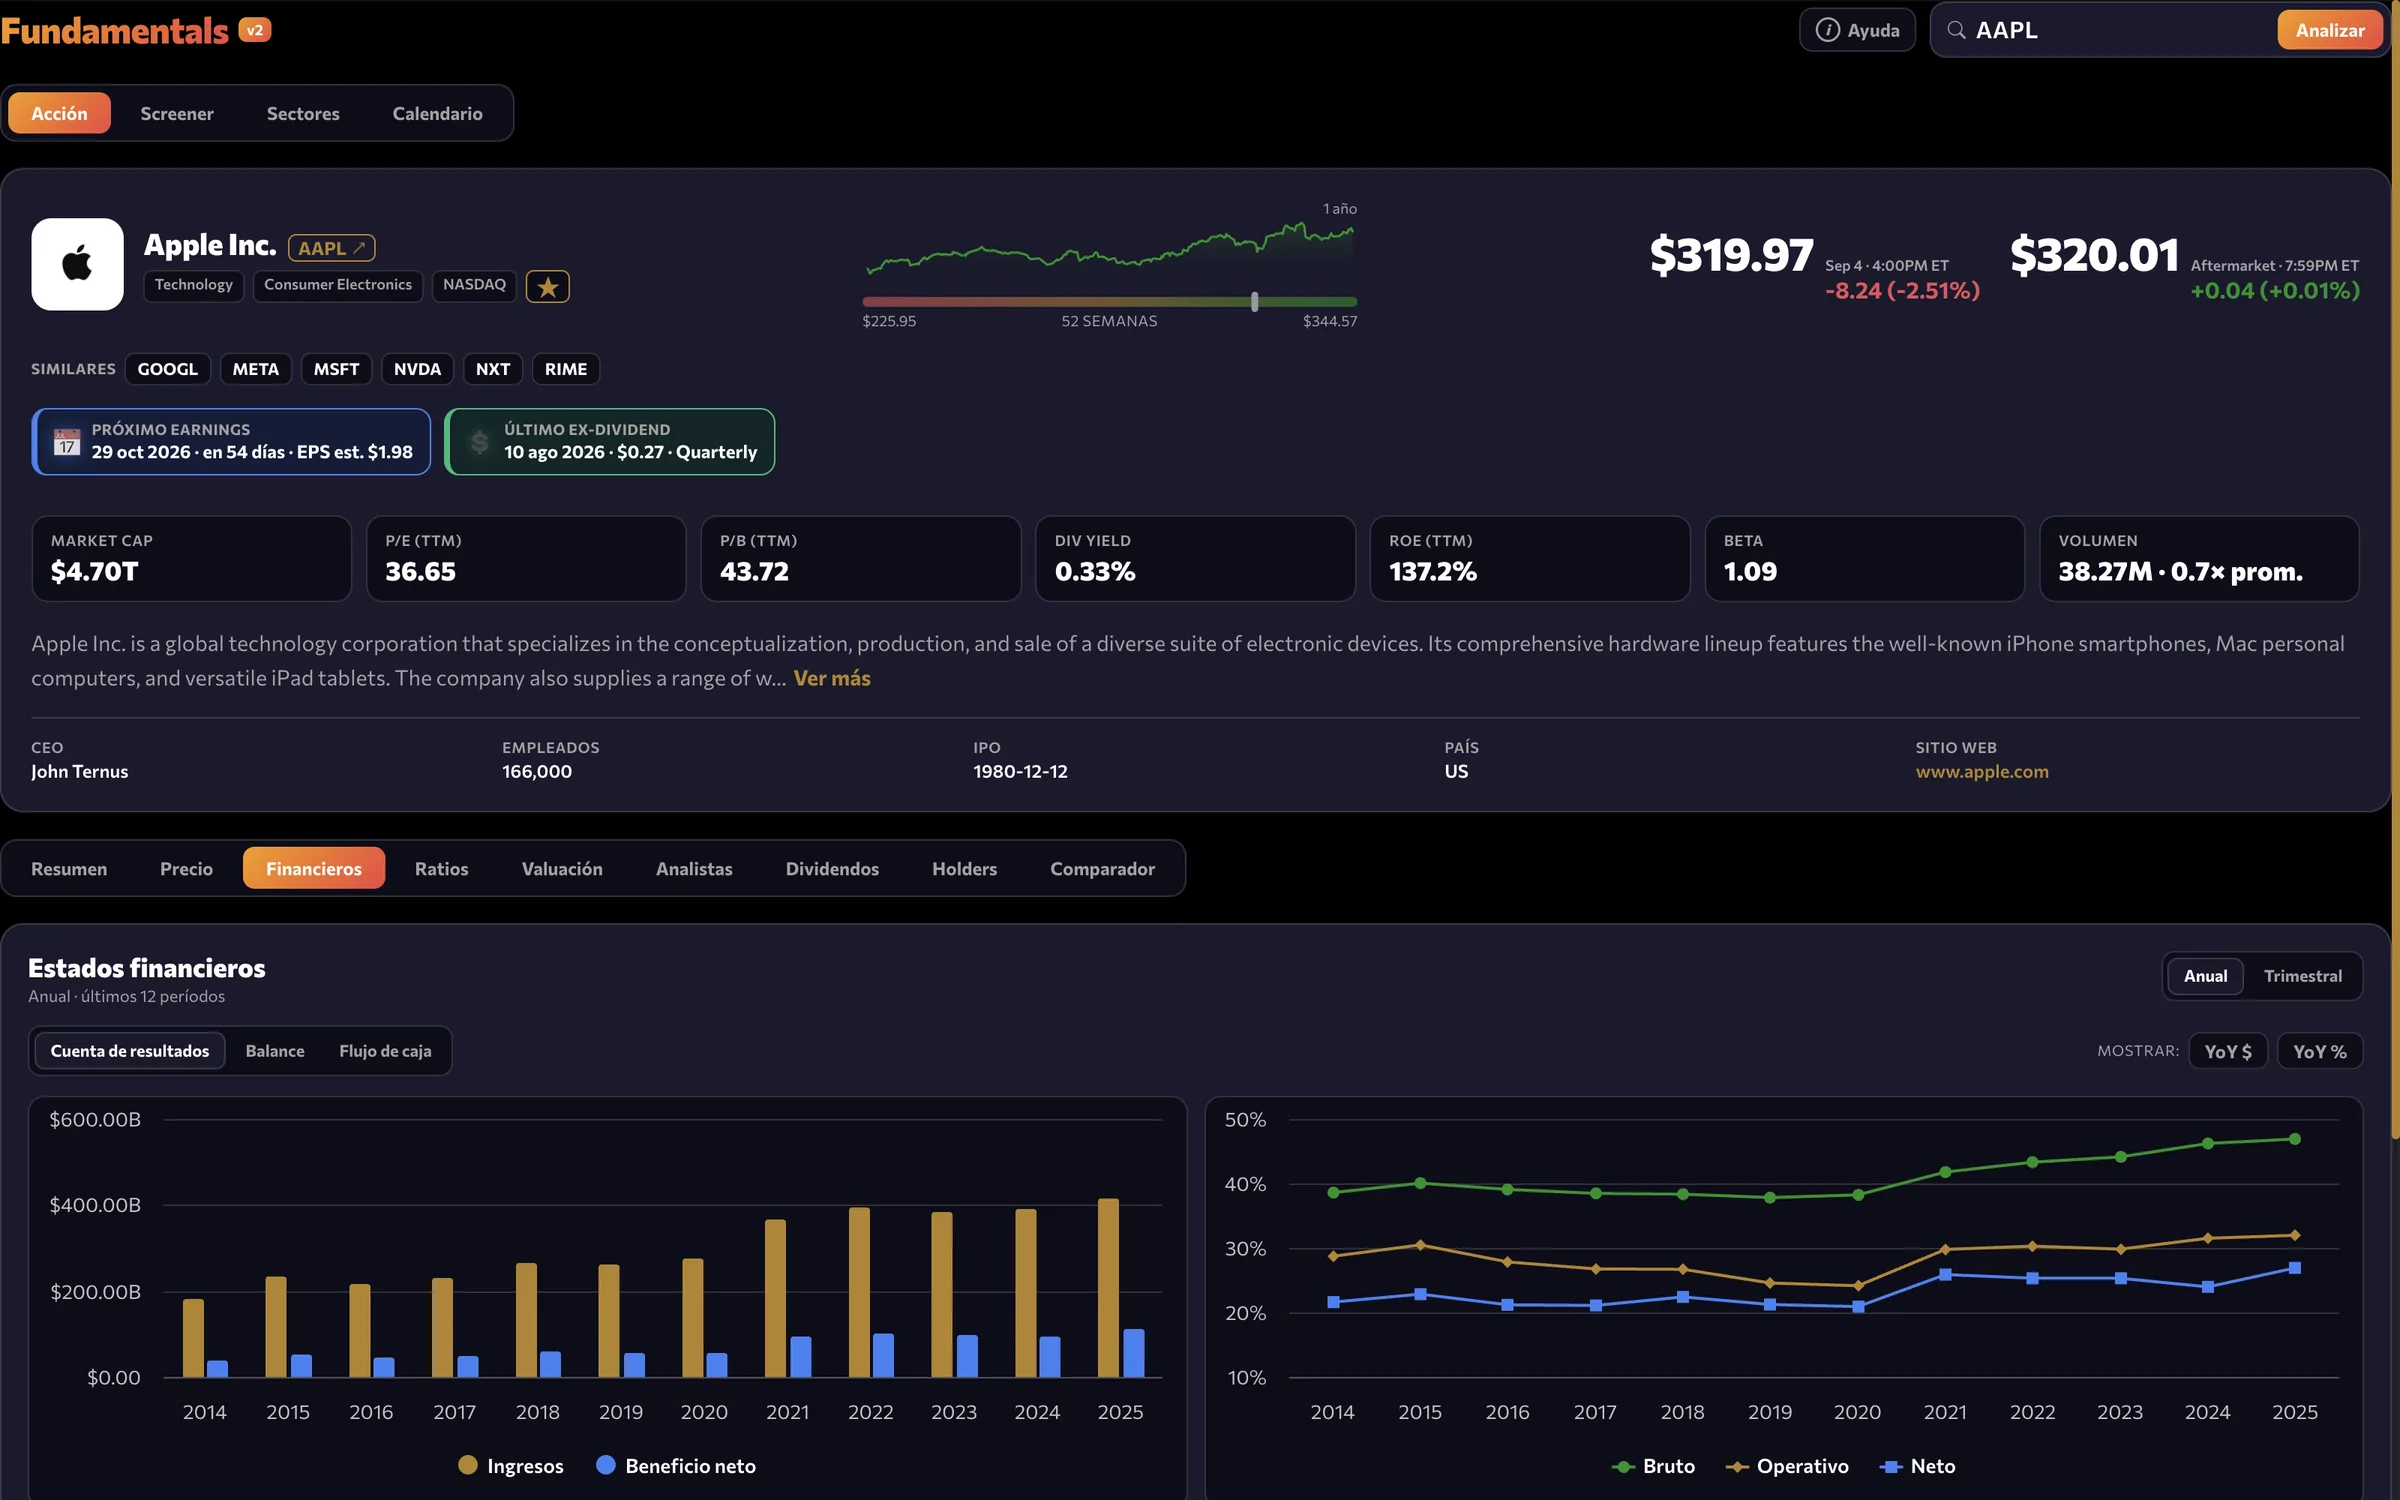Expand description with Ver más
Viewport: 2400px width, 1500px height.
tap(832, 678)
